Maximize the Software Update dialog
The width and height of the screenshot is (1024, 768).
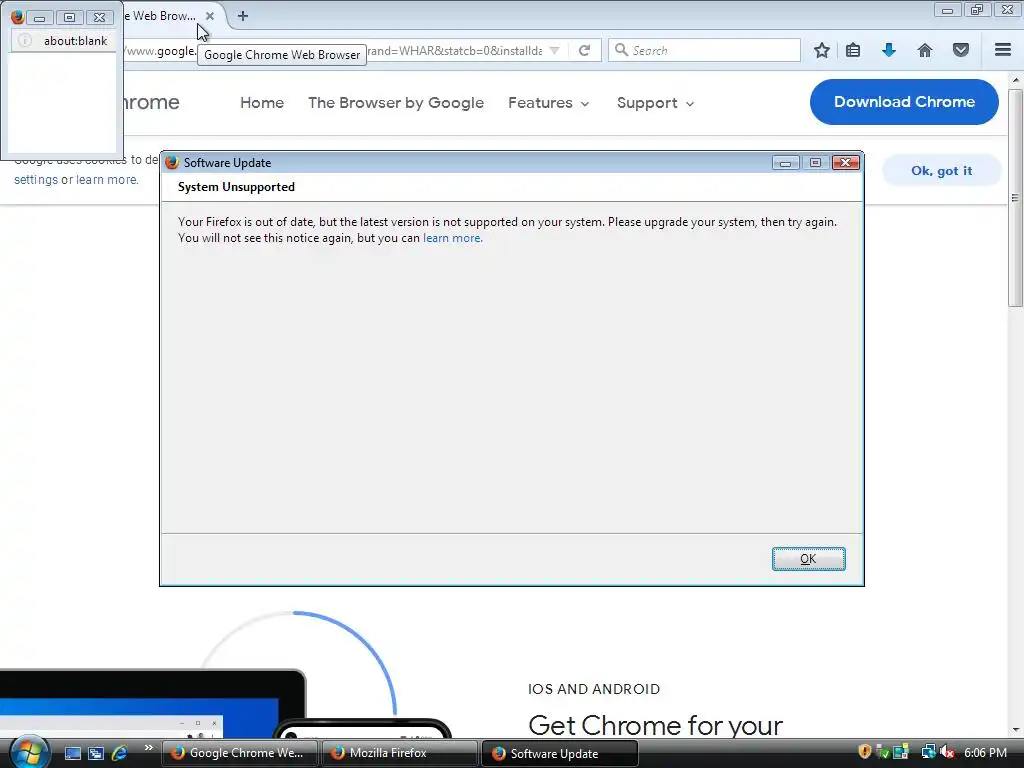click(815, 163)
